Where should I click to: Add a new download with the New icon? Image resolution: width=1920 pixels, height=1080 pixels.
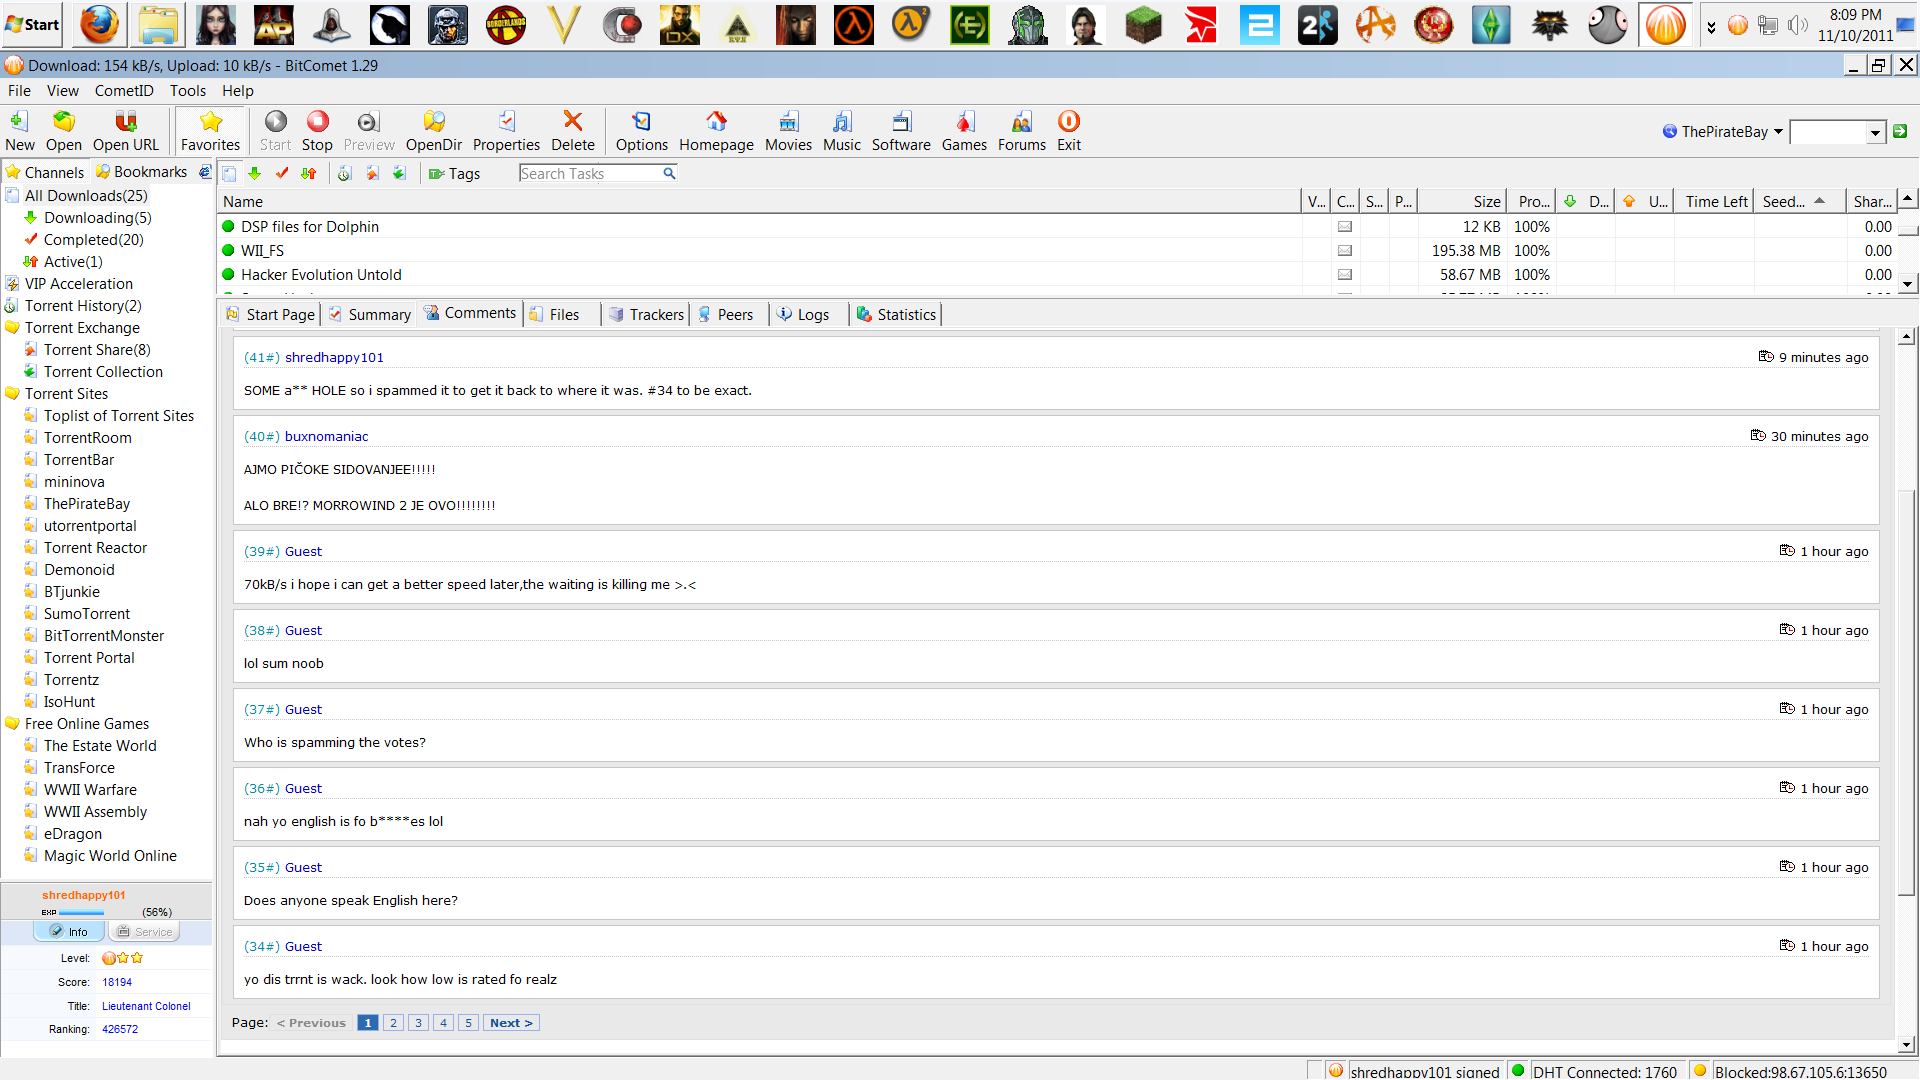pos(19,130)
